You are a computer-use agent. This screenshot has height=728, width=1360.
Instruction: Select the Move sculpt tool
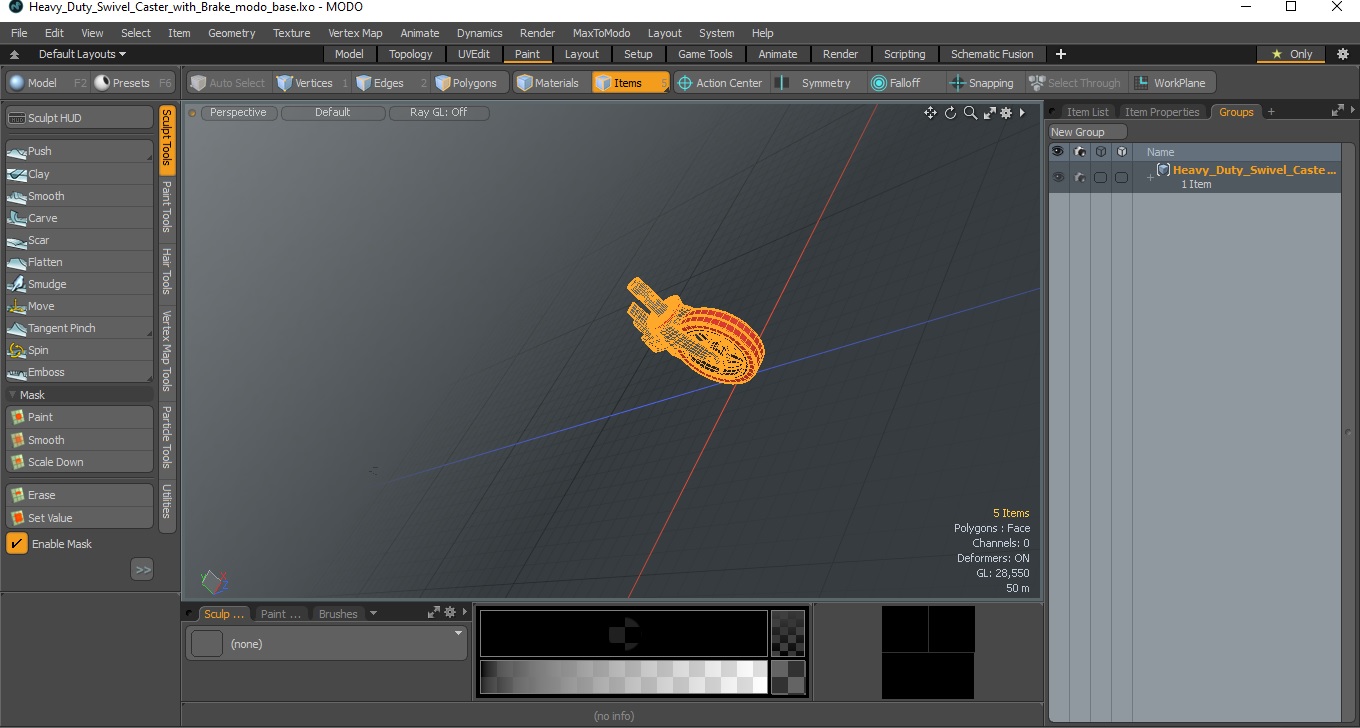coord(79,306)
